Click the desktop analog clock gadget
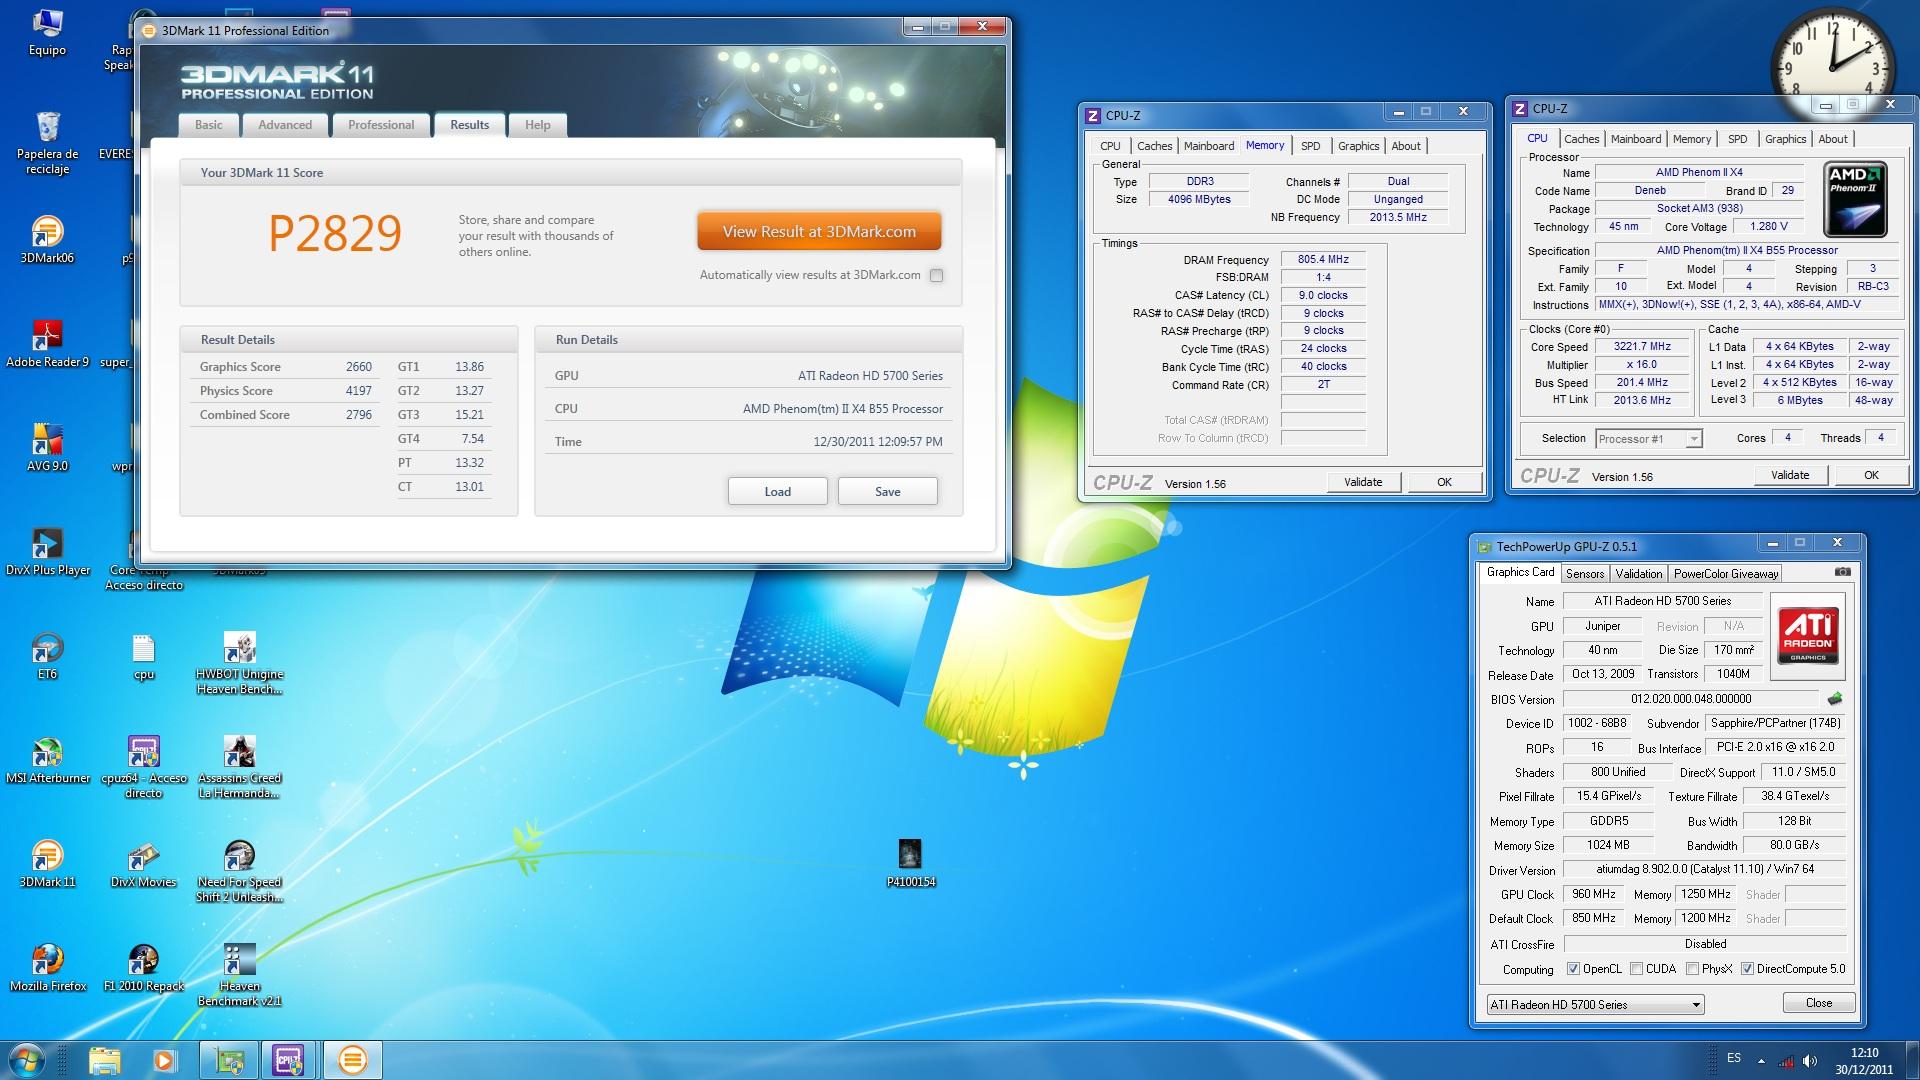This screenshot has height=1080, width=1920. tap(1833, 68)
